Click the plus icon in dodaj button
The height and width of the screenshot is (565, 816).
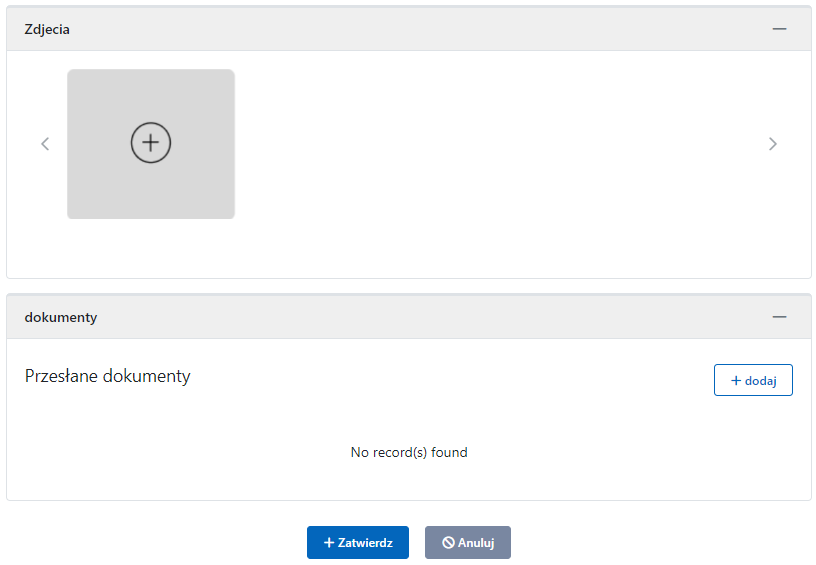736,380
